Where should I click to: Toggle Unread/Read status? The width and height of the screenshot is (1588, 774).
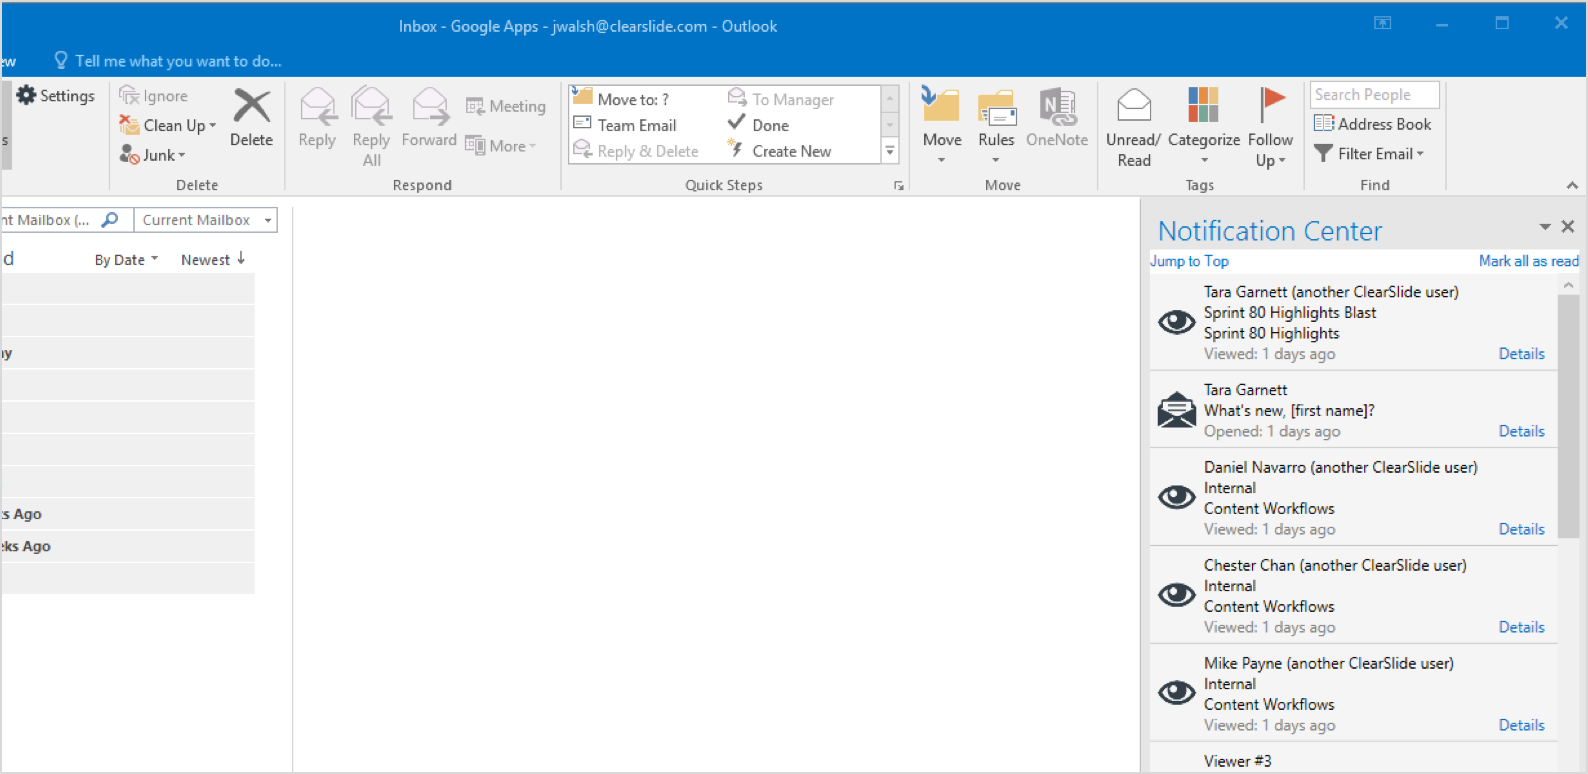(1133, 127)
